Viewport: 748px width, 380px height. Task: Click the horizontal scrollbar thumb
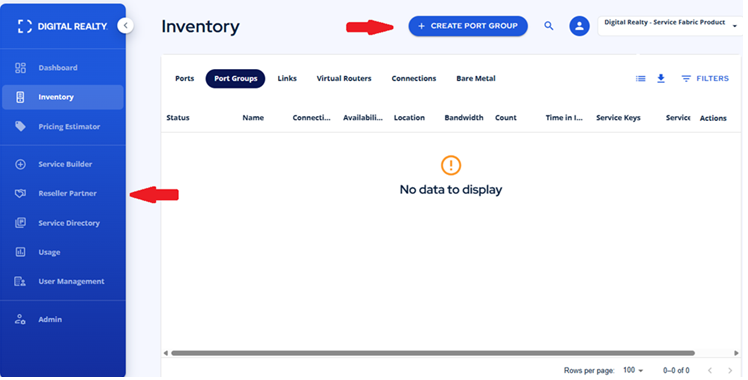[x=433, y=353]
